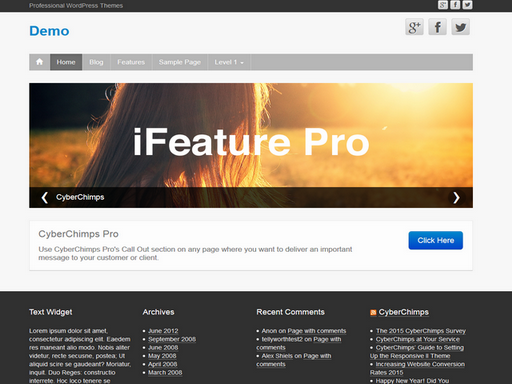Advance slider with the right arrow

pos(456,197)
